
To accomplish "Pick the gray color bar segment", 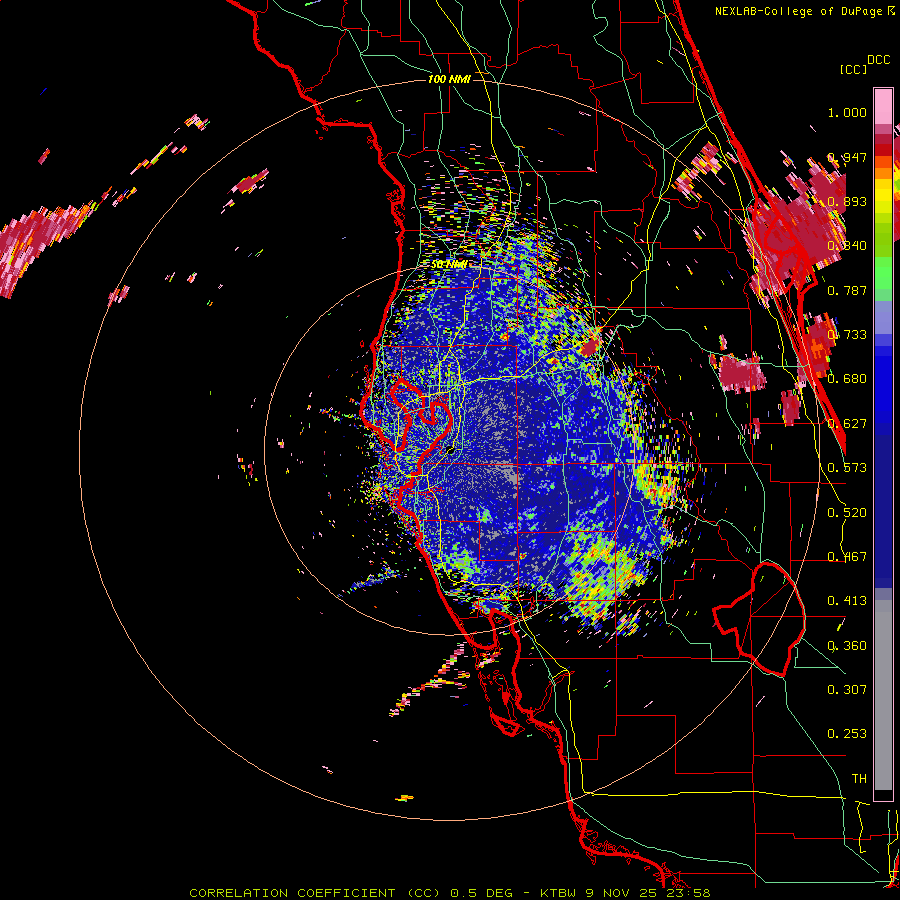I will (883, 695).
